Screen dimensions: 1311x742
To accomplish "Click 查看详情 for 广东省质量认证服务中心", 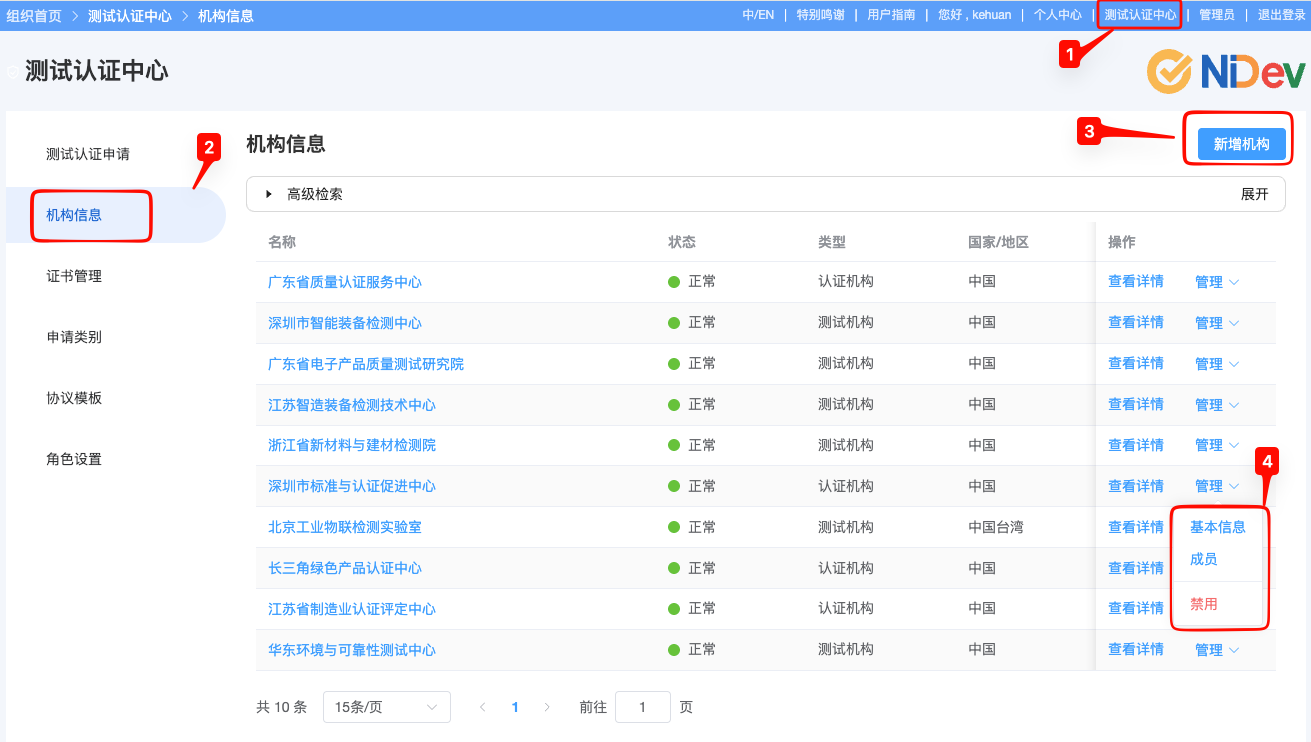I will coord(1136,281).
